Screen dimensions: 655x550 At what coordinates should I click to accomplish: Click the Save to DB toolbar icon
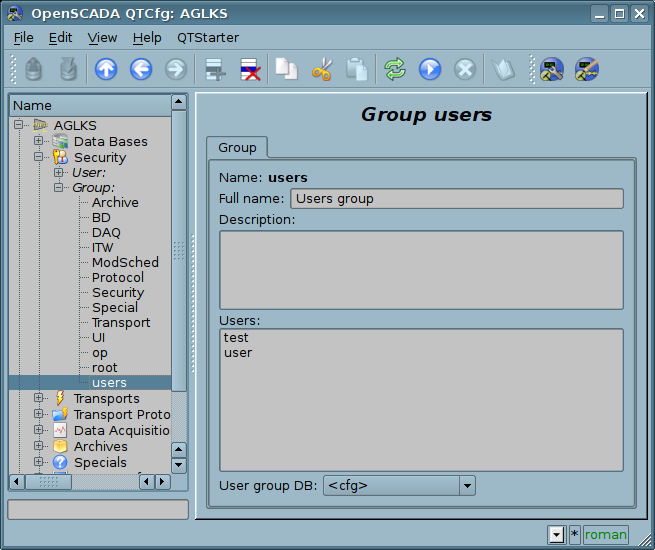point(68,69)
